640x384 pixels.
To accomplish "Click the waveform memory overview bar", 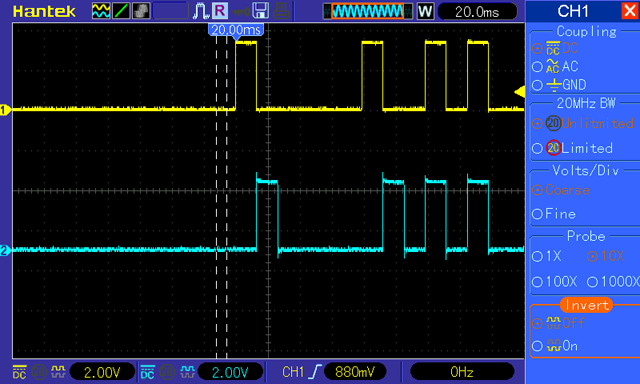I will point(368,11).
